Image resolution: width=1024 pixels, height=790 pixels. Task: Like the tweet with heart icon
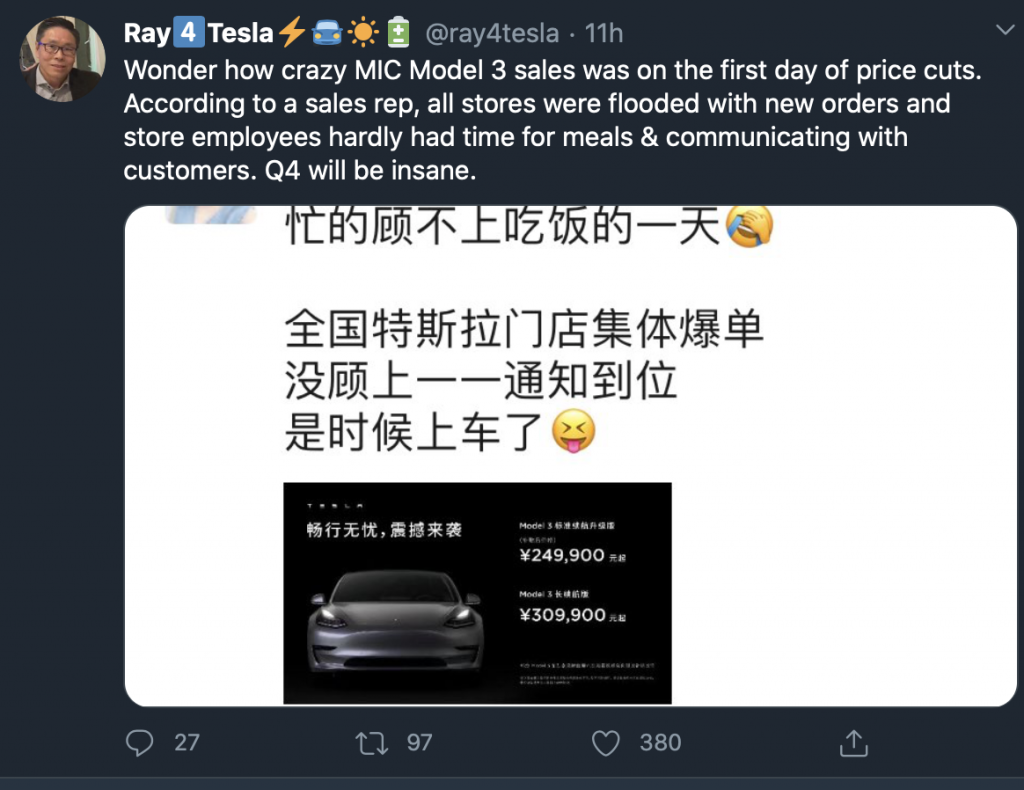pos(605,743)
